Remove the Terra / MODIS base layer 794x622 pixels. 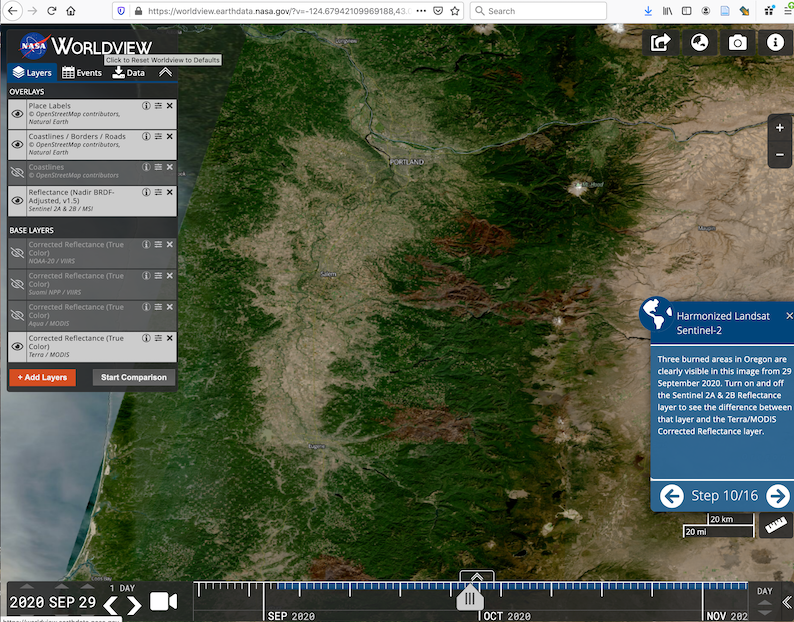click(x=170, y=338)
